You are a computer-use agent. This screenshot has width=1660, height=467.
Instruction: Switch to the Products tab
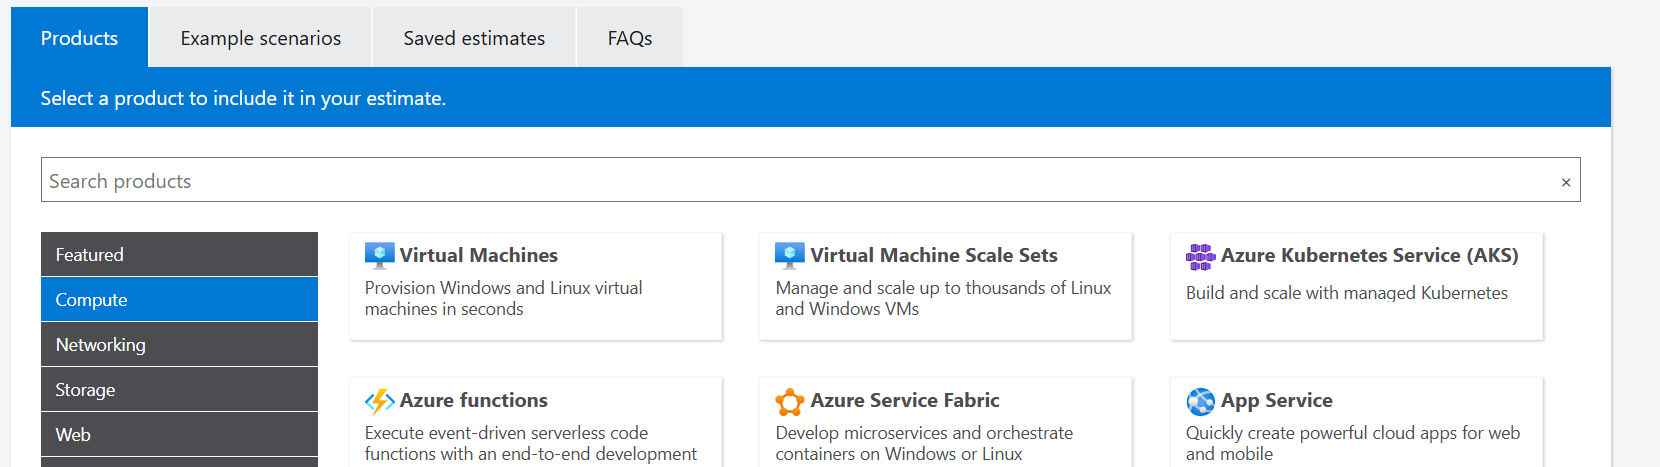pos(79,38)
